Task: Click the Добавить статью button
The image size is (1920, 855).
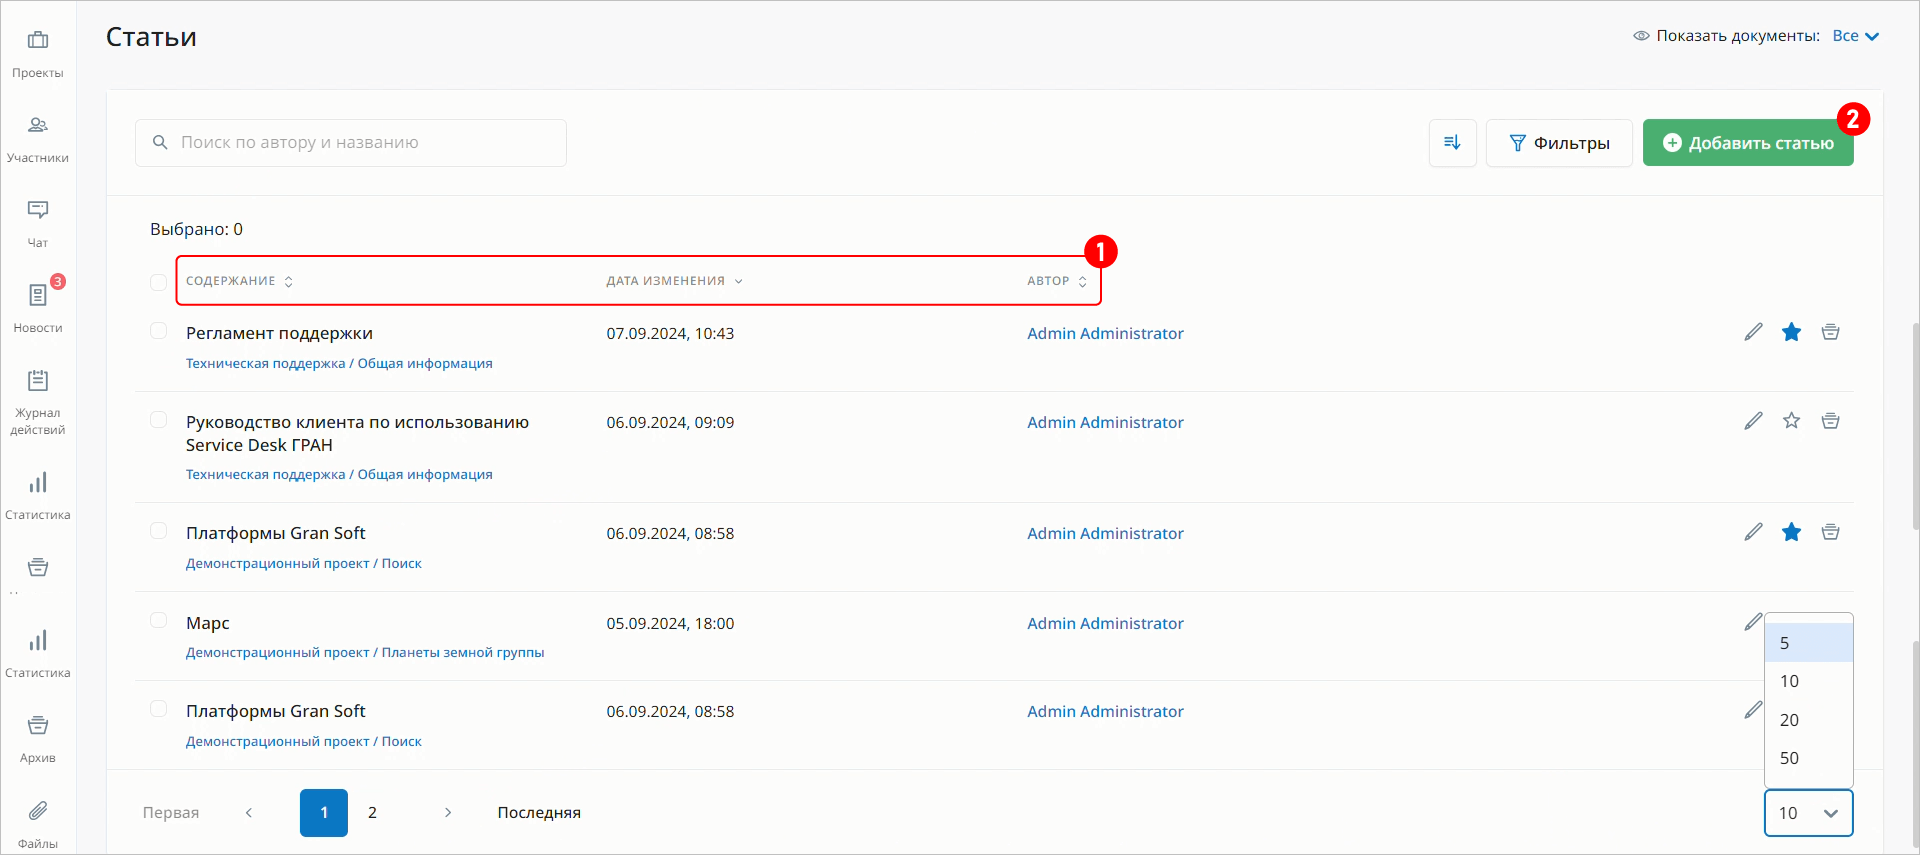Action: 1748,143
